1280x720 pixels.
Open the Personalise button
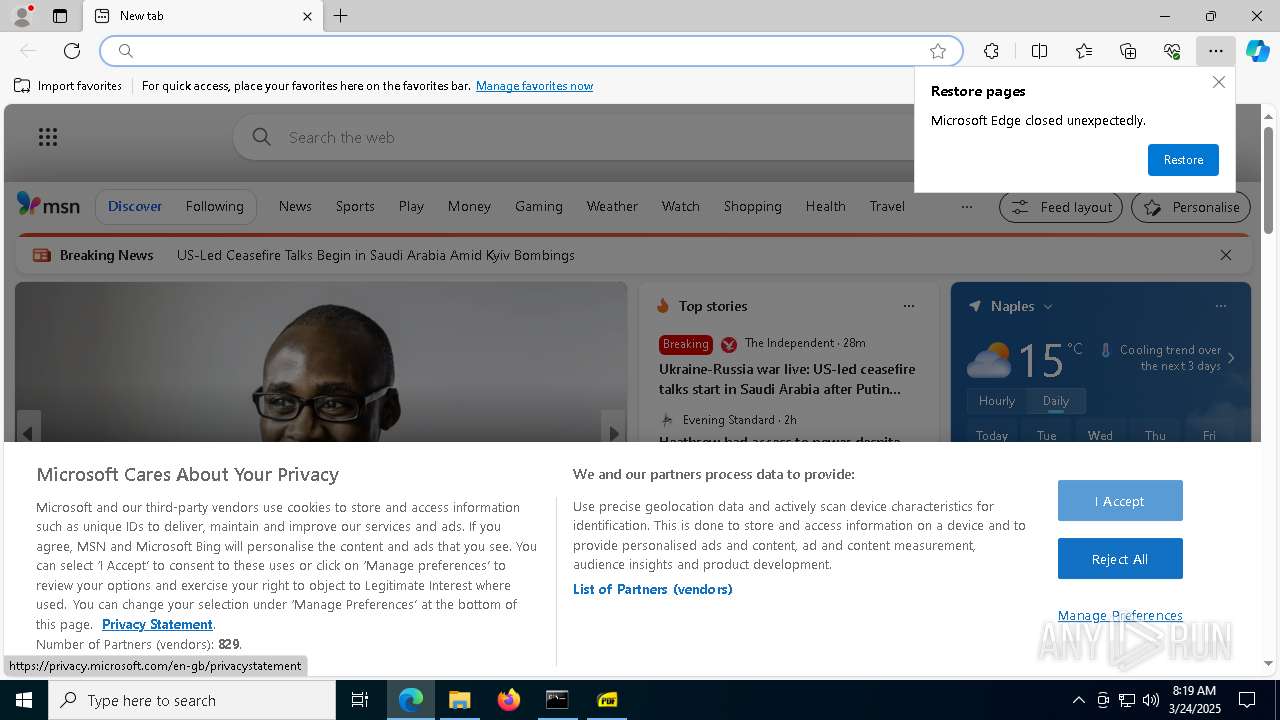1191,207
